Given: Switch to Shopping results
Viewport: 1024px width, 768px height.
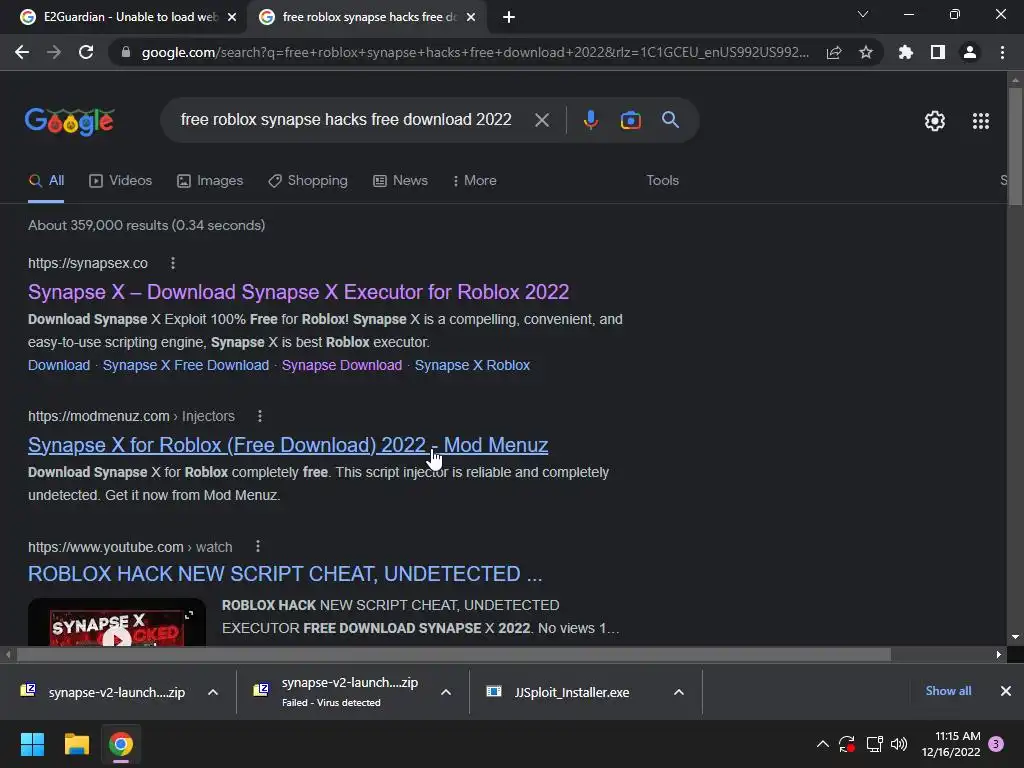Looking at the screenshot, I should [308, 180].
